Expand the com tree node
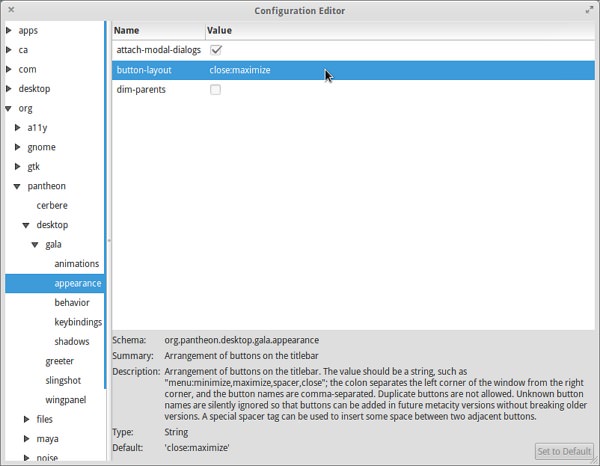Image resolution: width=600 pixels, height=466 pixels. click(x=8, y=69)
